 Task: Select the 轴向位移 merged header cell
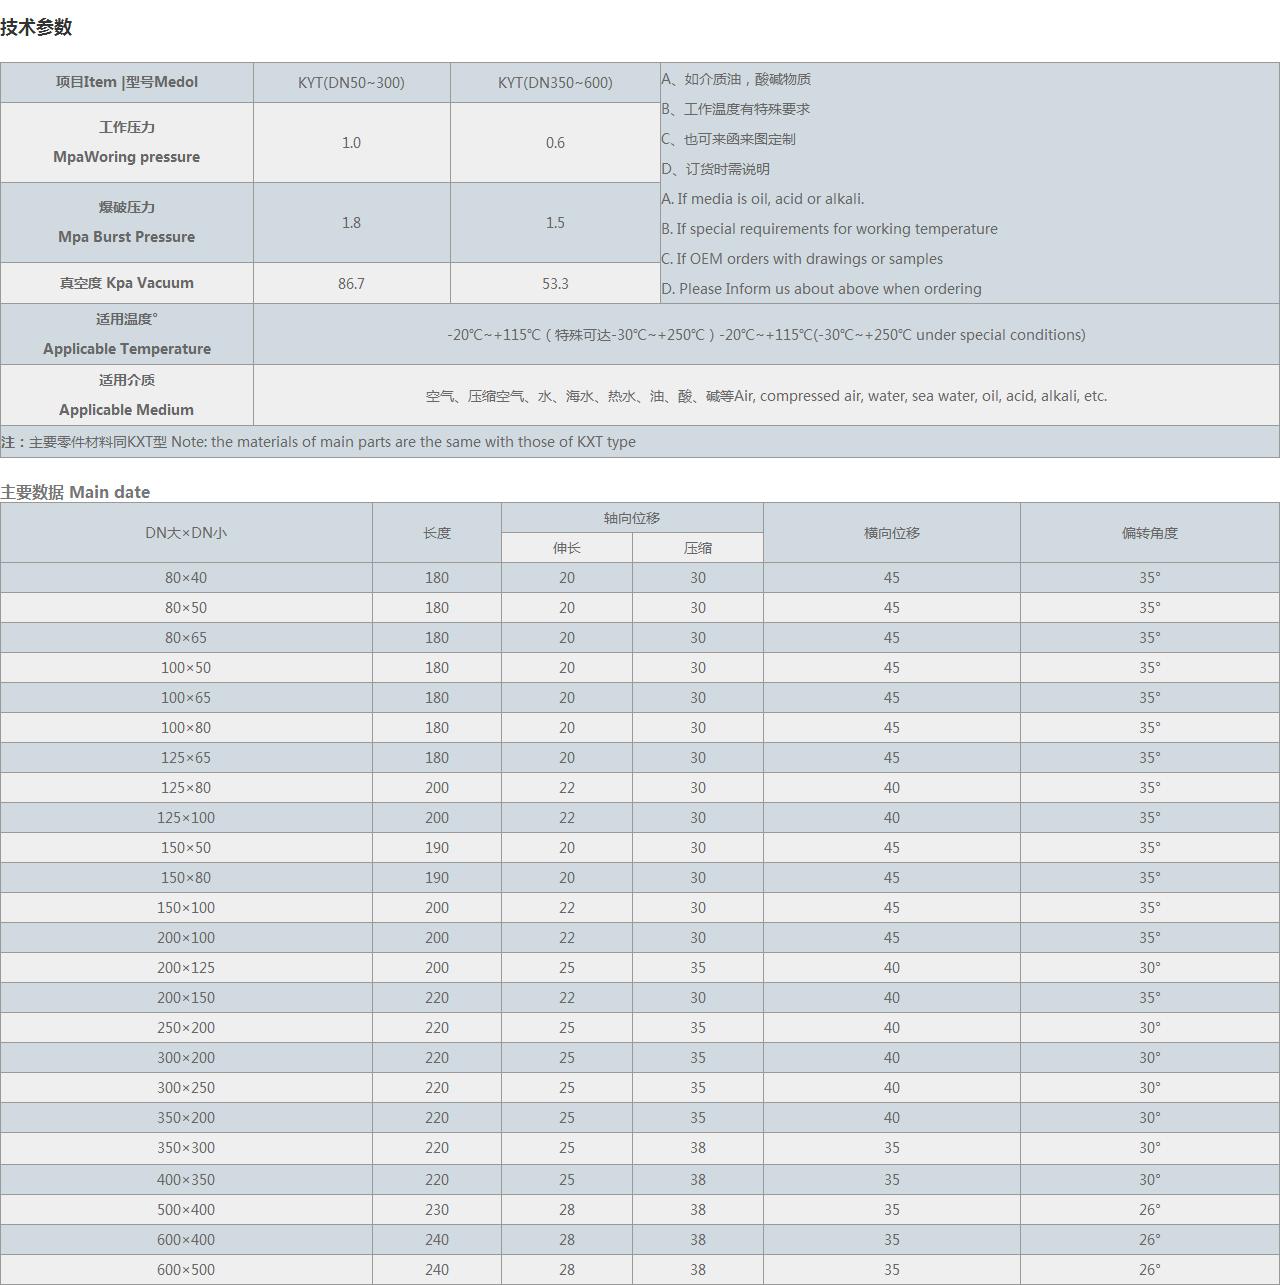[x=632, y=518]
